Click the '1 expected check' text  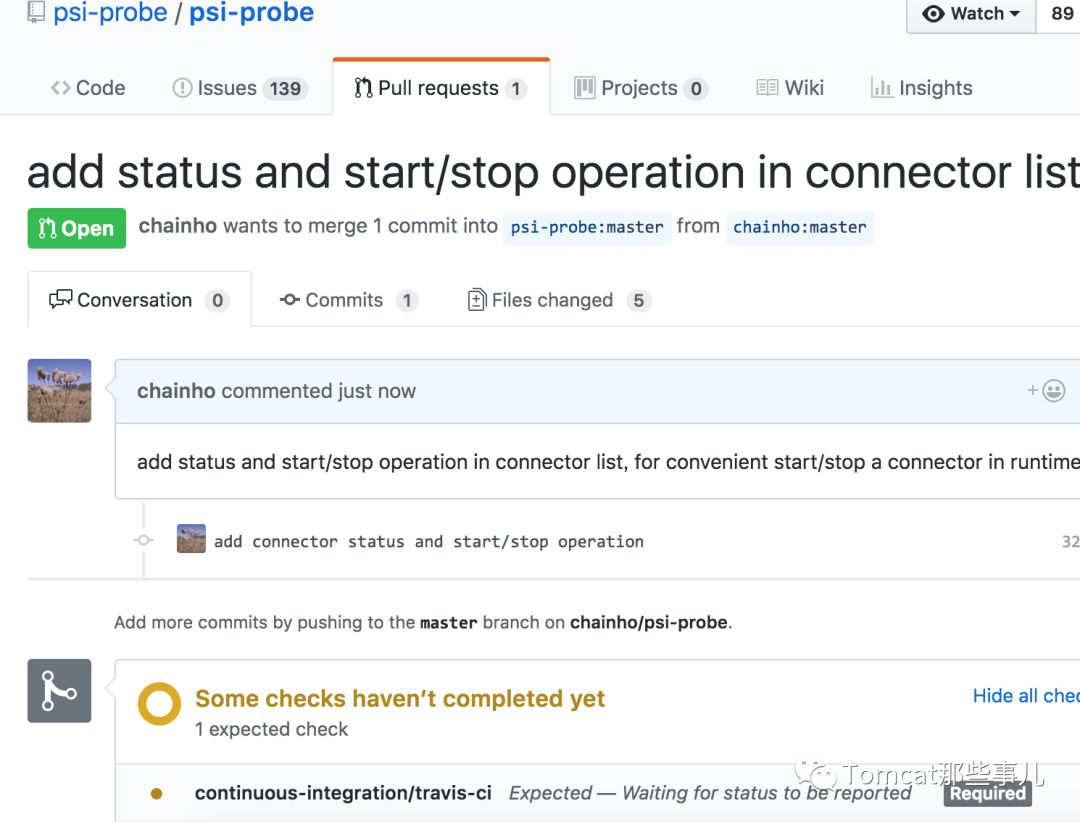pos(271,729)
